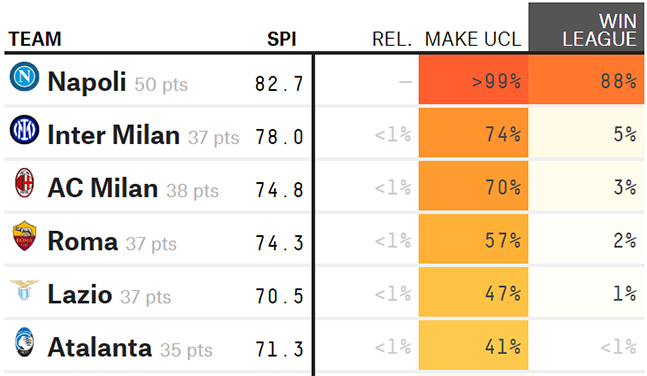The width and height of the screenshot is (647, 376).
Task: Open the Atalanta team name link
Action: 100,347
